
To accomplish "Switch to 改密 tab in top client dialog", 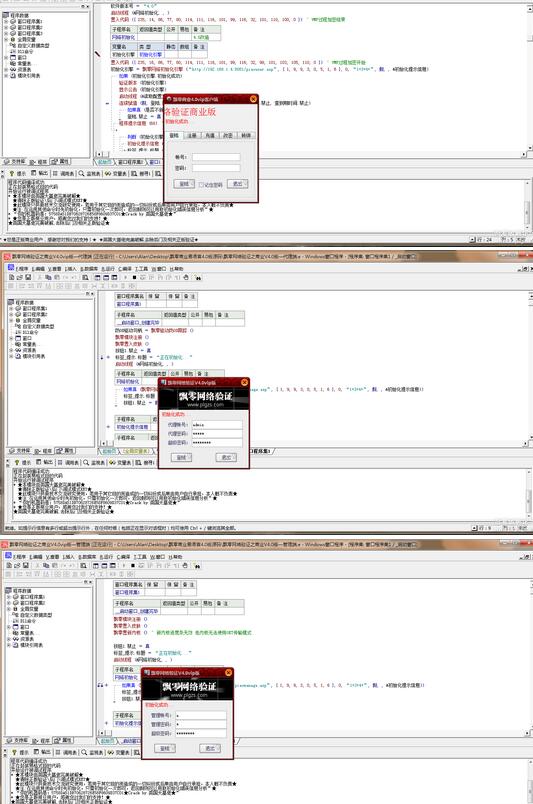I will click(228, 135).
